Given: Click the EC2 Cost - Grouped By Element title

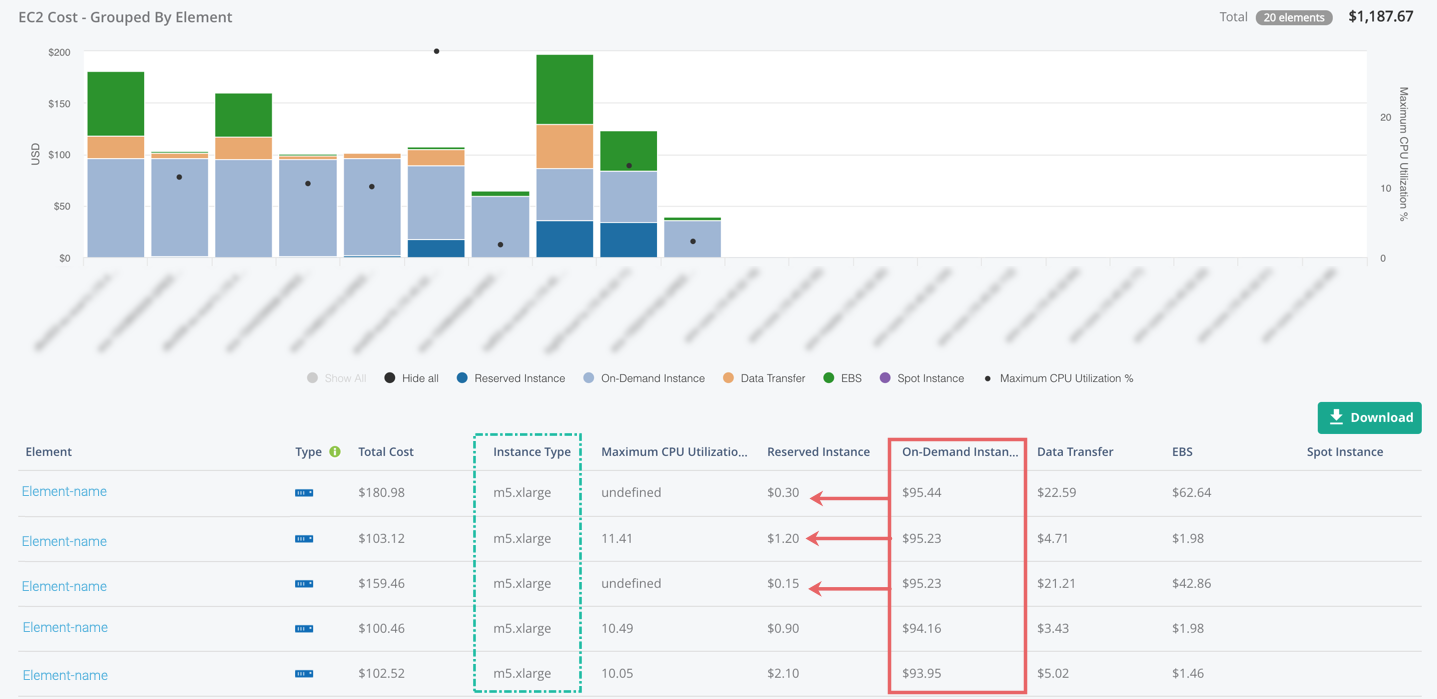Looking at the screenshot, I should [125, 17].
